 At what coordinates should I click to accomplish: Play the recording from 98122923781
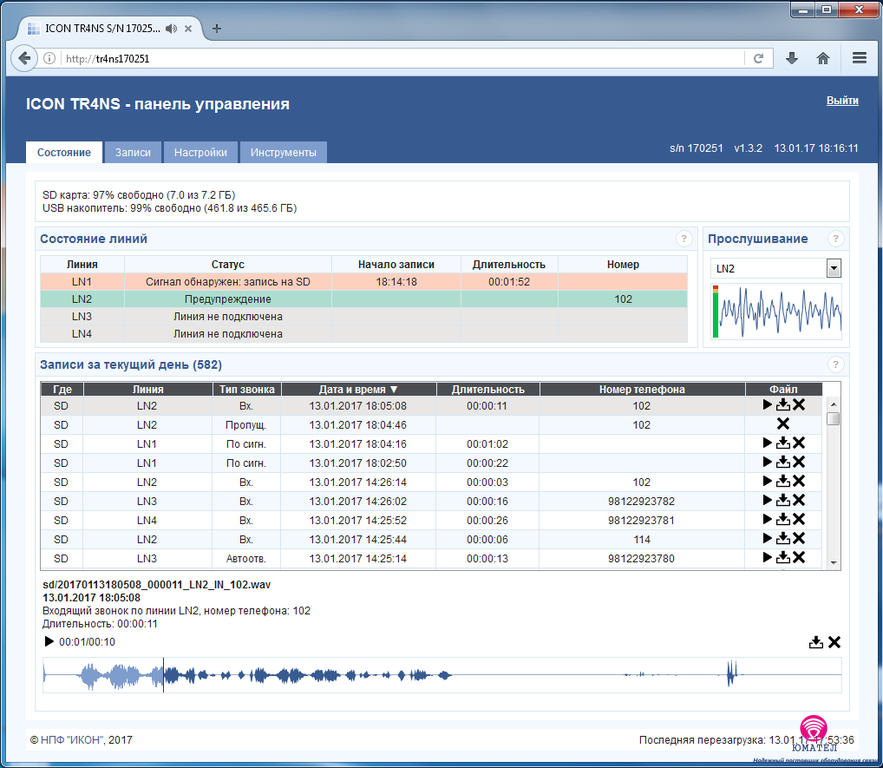point(767,519)
